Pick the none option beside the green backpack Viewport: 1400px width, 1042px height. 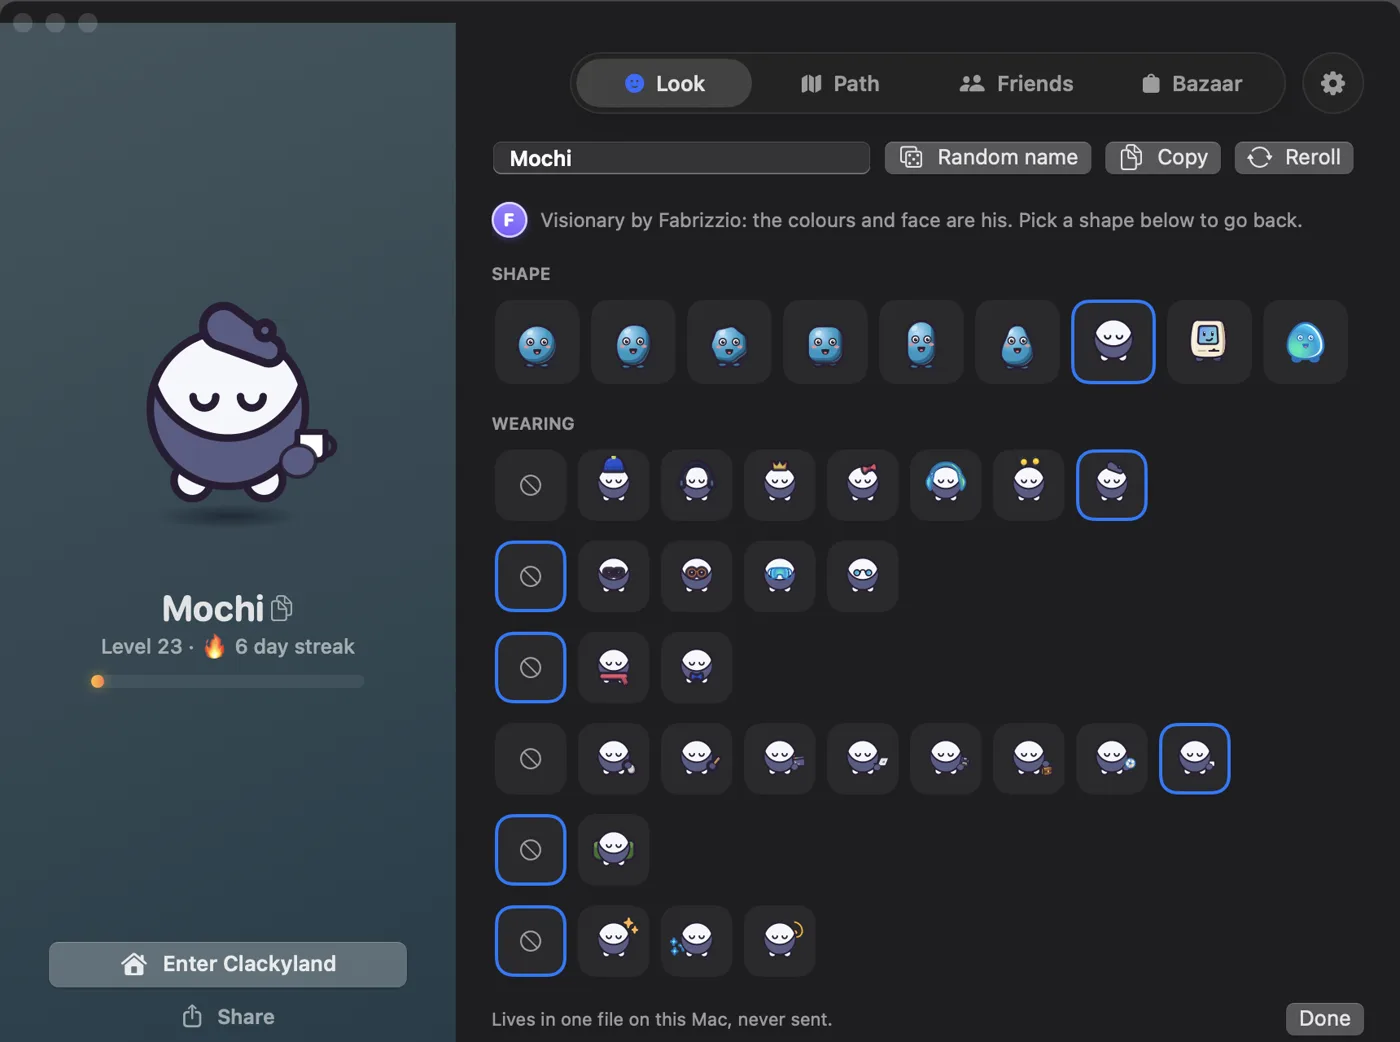pyautogui.click(x=530, y=850)
